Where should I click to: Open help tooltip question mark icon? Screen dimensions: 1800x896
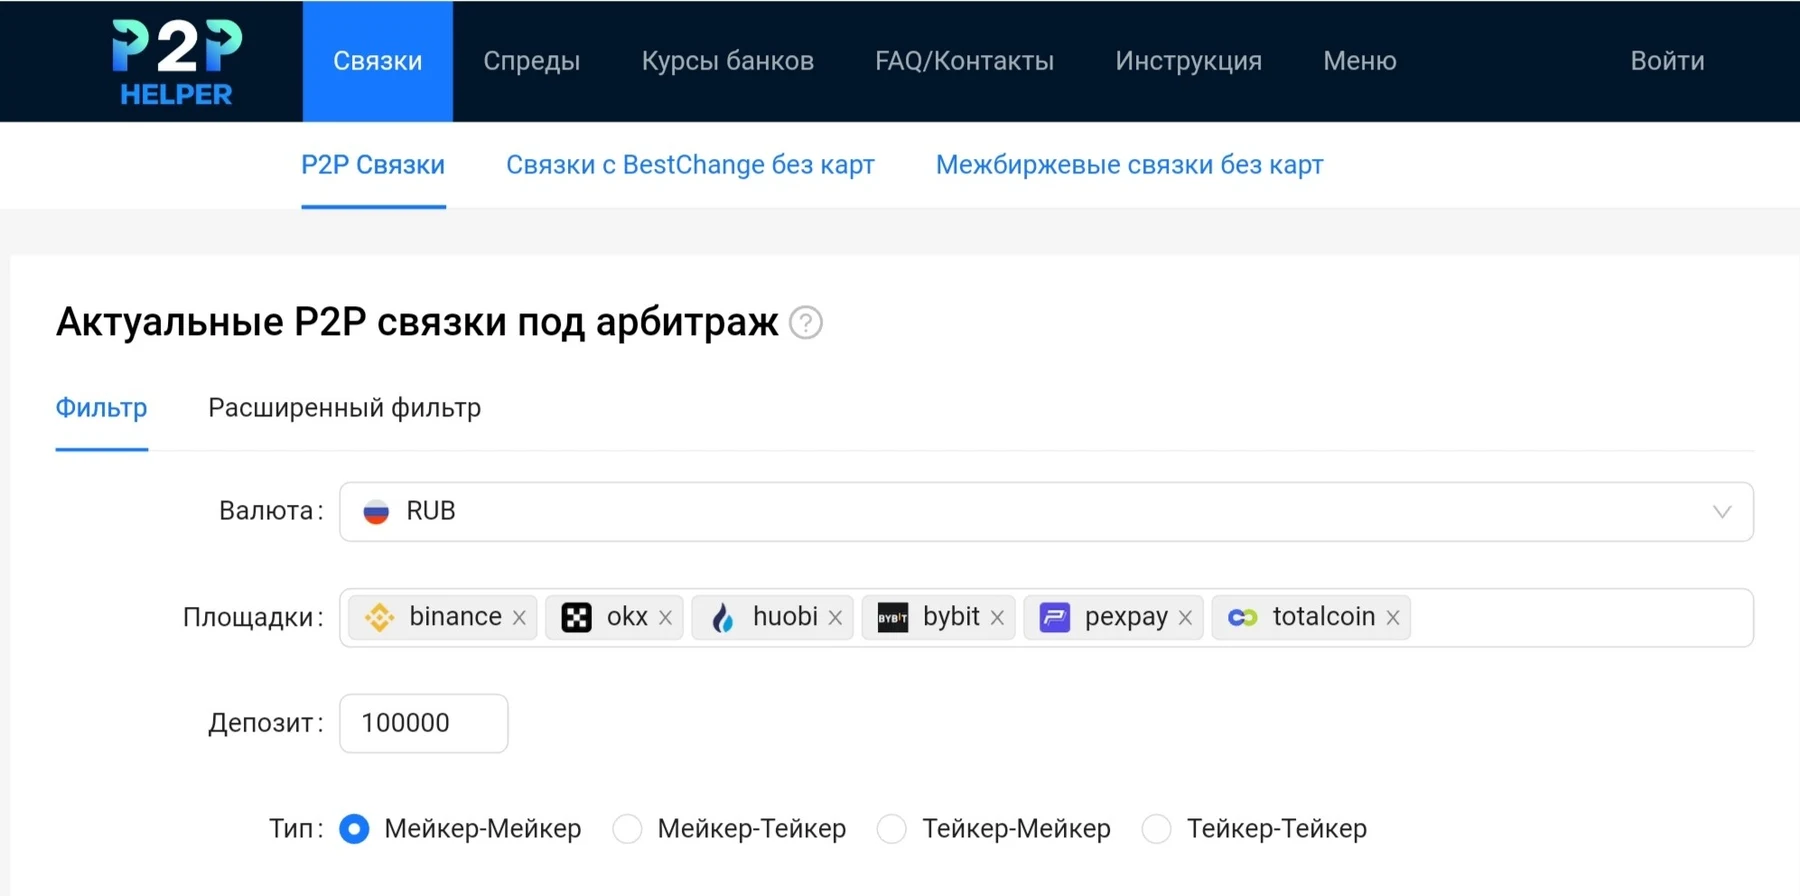pyautogui.click(x=805, y=323)
